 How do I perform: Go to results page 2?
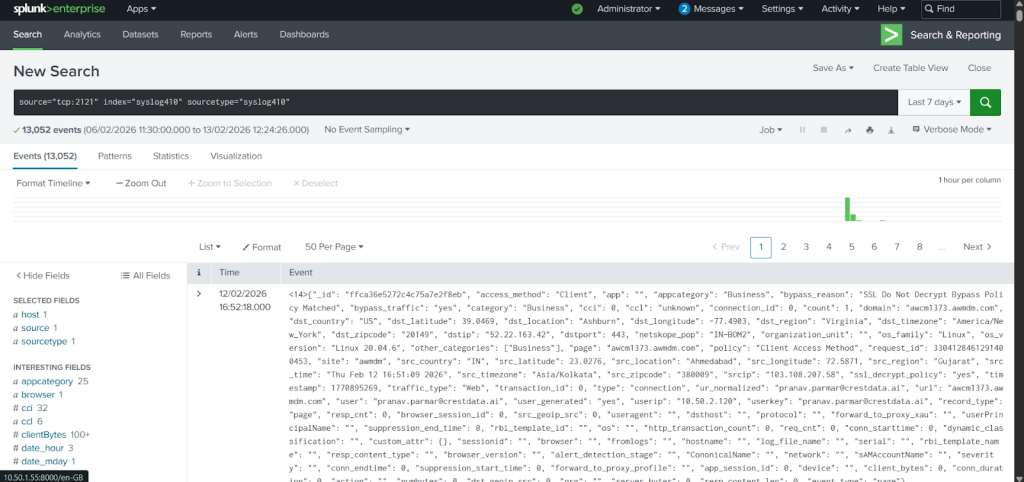783,247
